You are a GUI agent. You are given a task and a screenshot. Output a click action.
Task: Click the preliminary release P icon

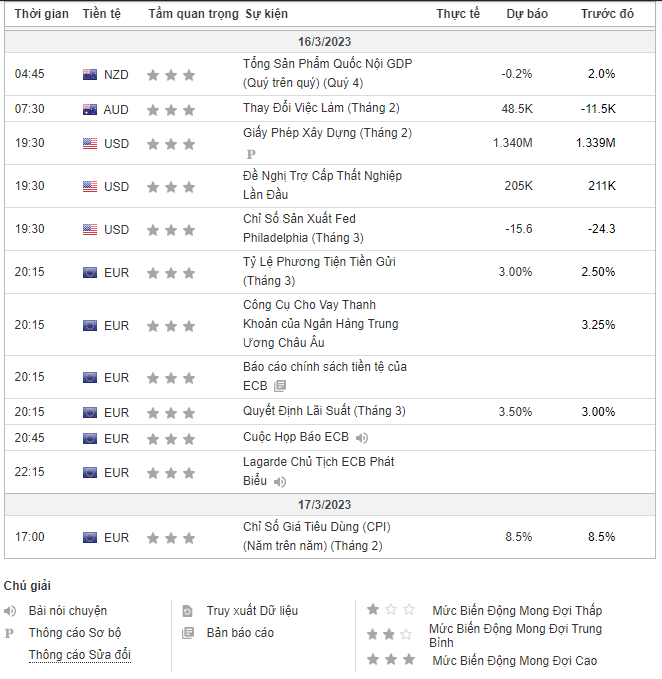point(250,155)
